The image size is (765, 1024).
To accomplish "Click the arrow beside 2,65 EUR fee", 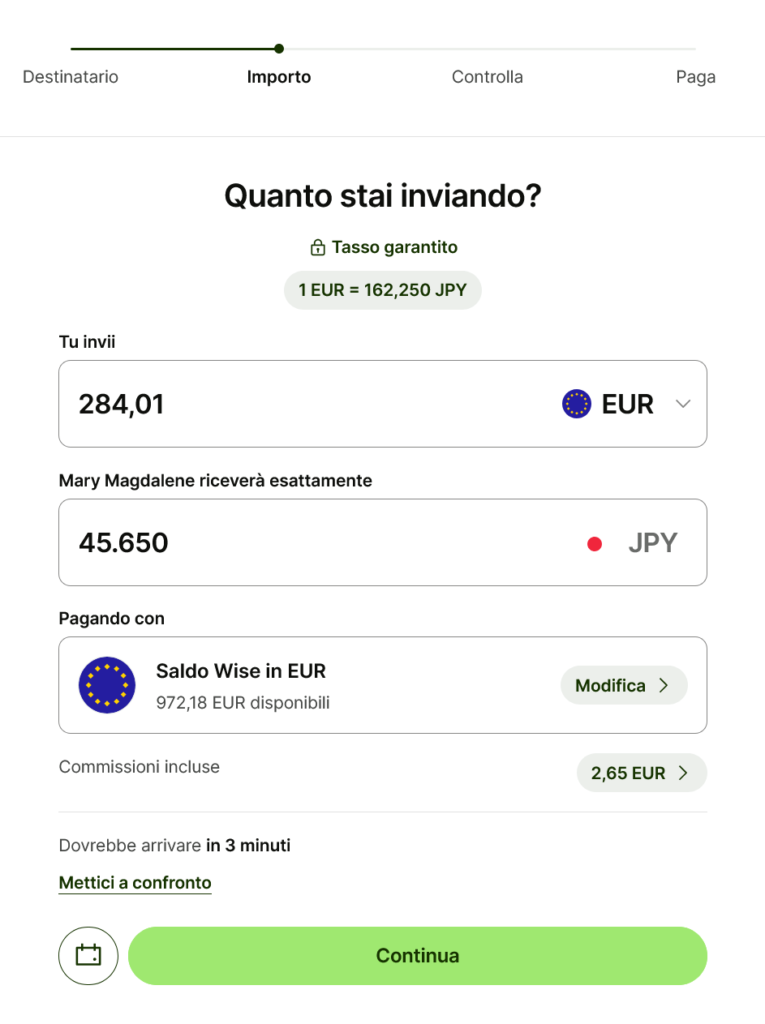I will click(684, 773).
